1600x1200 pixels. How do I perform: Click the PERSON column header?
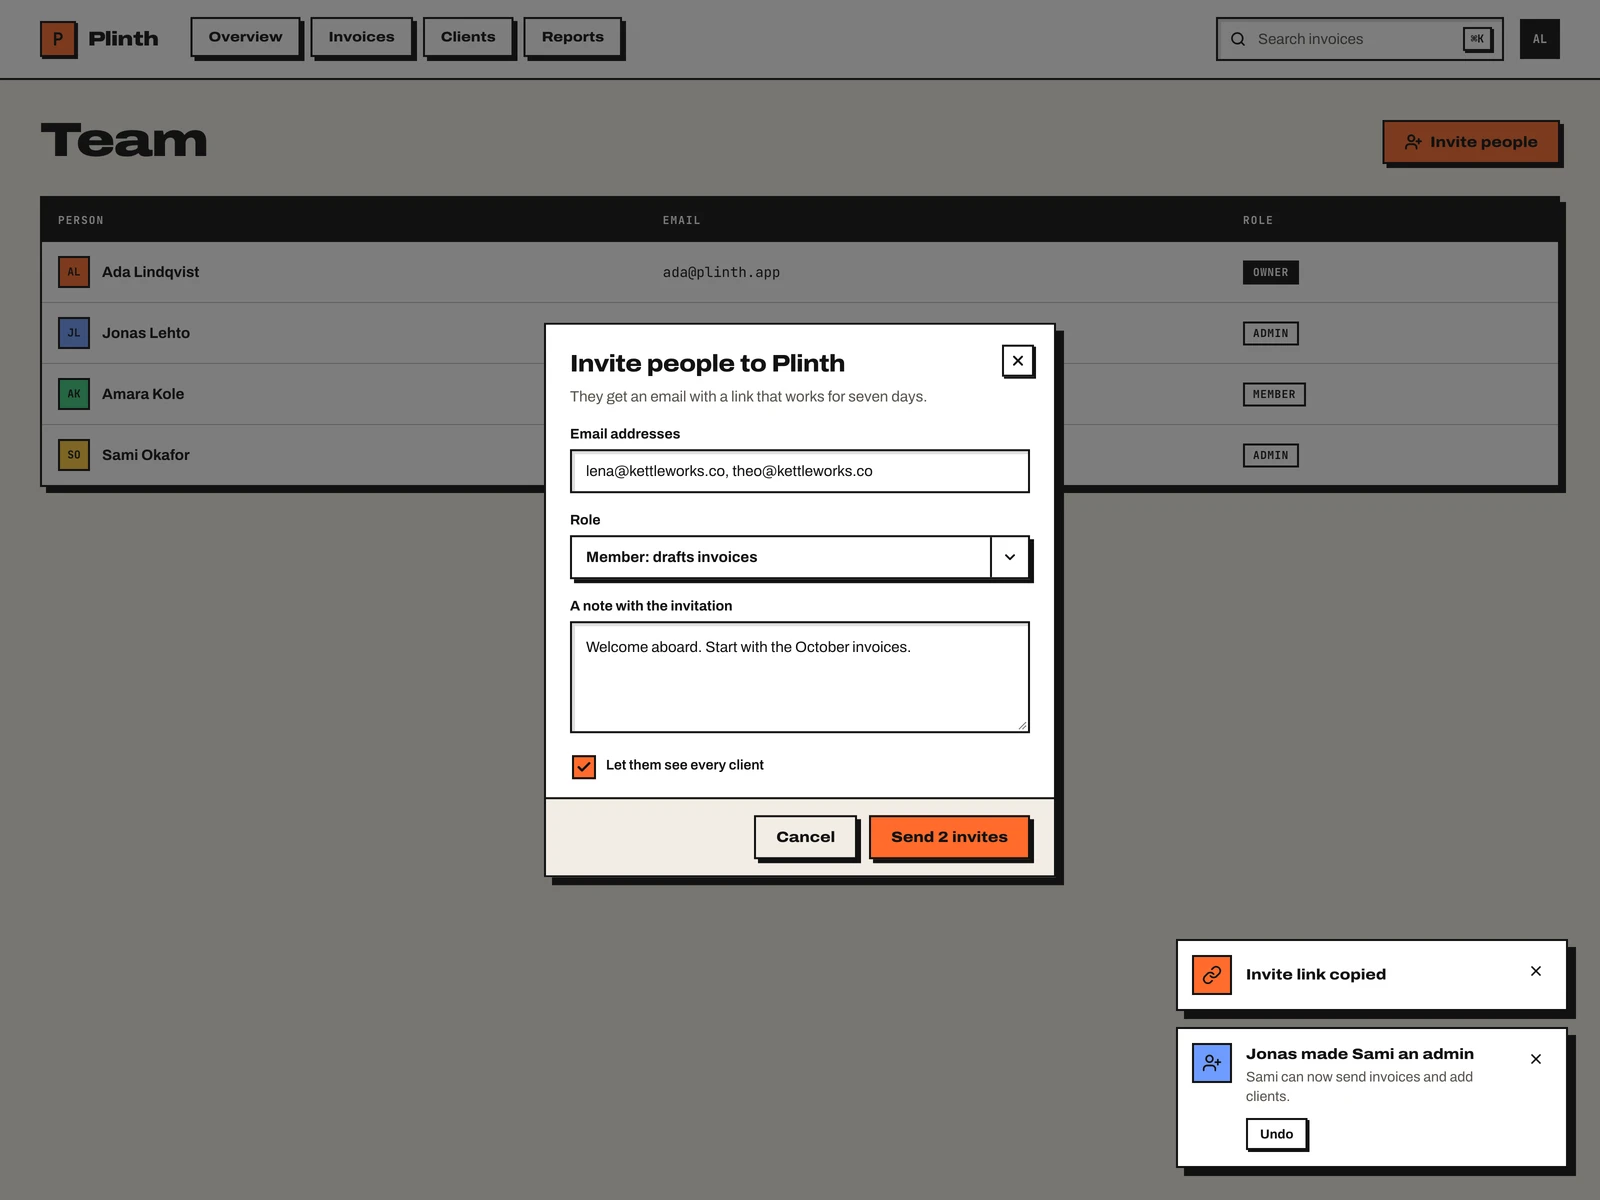(81, 220)
